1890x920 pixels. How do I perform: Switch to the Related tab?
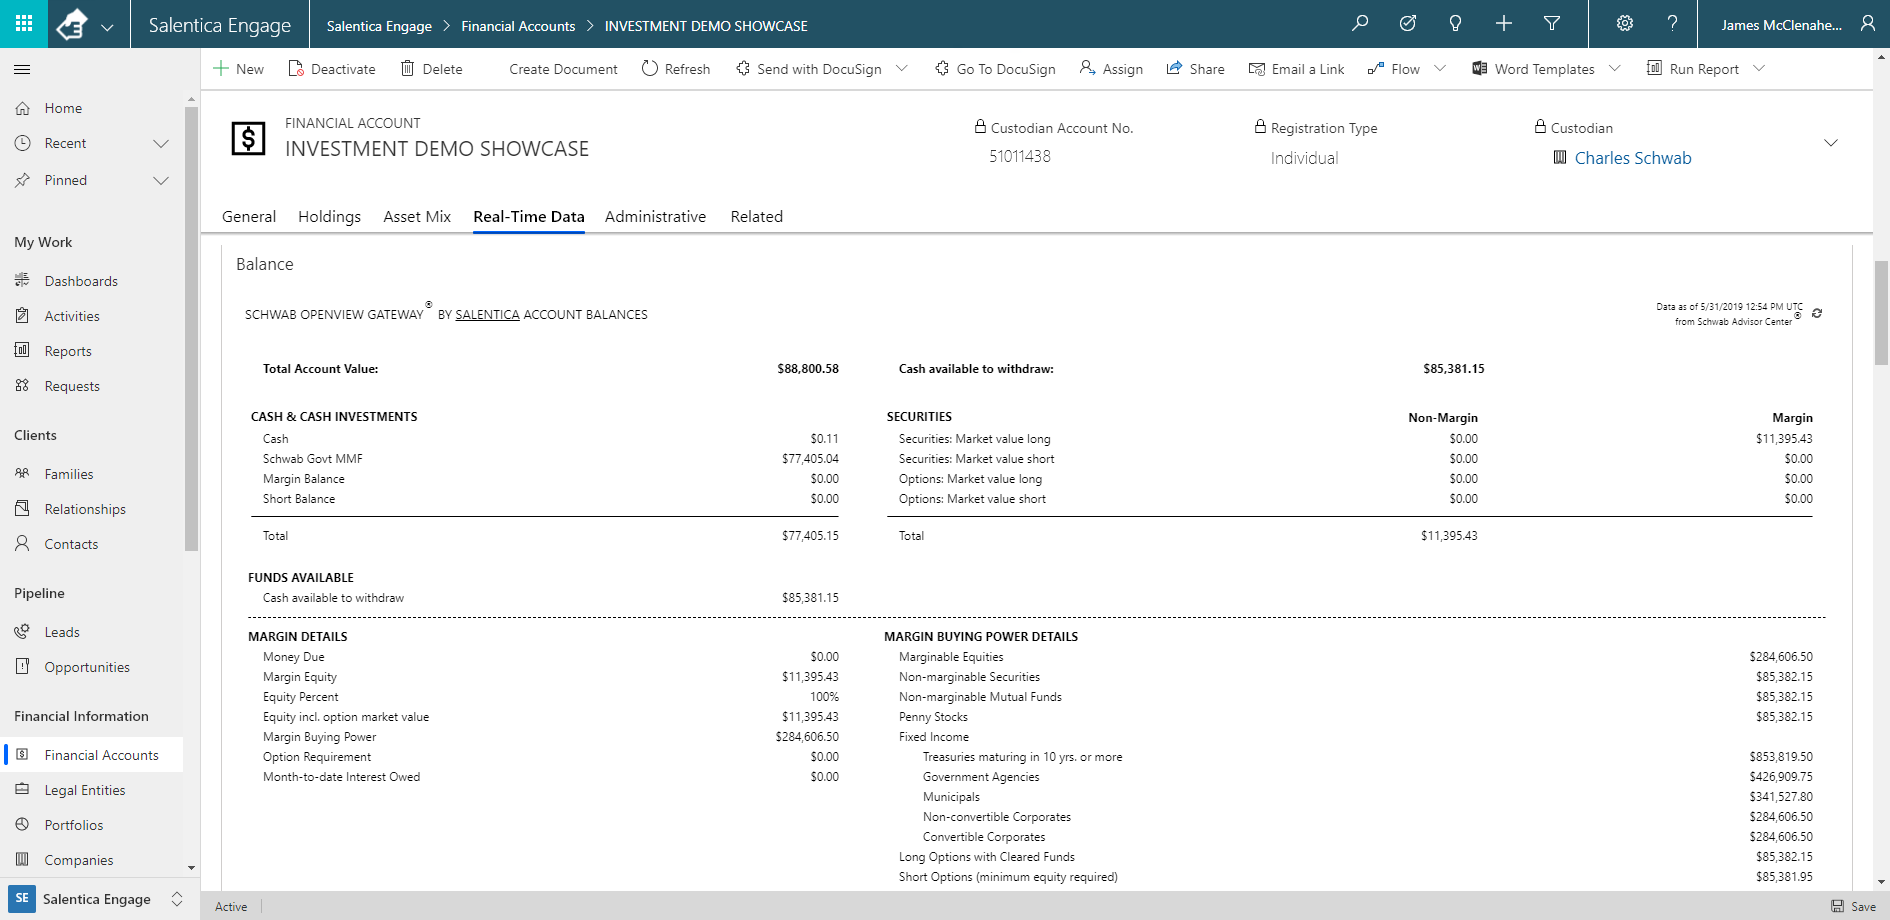[756, 217]
